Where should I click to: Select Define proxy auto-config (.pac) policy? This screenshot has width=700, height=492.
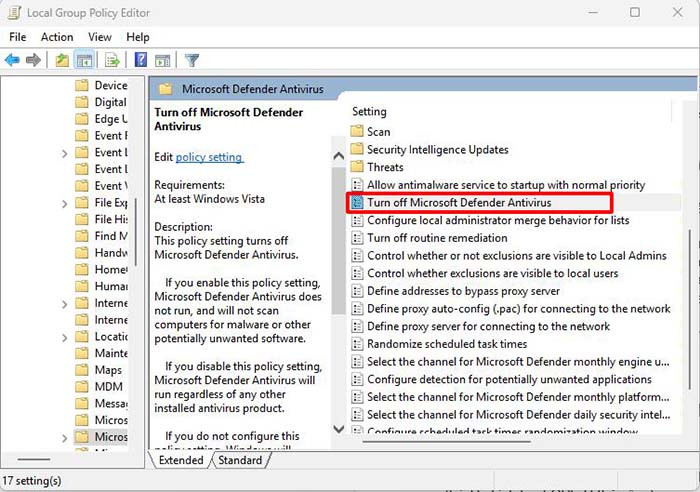point(511,309)
